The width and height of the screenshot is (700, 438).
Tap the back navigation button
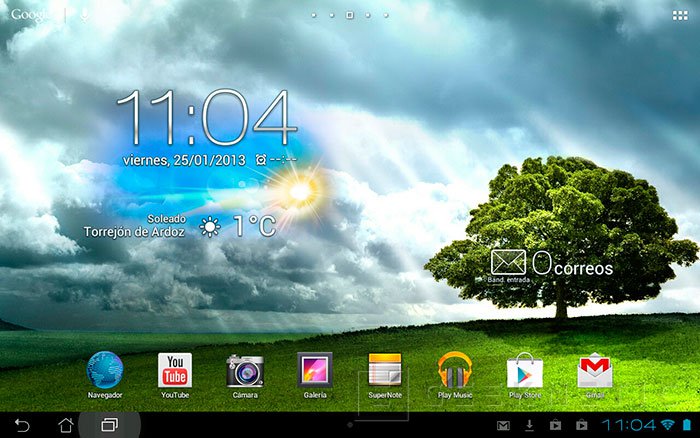click(21, 425)
